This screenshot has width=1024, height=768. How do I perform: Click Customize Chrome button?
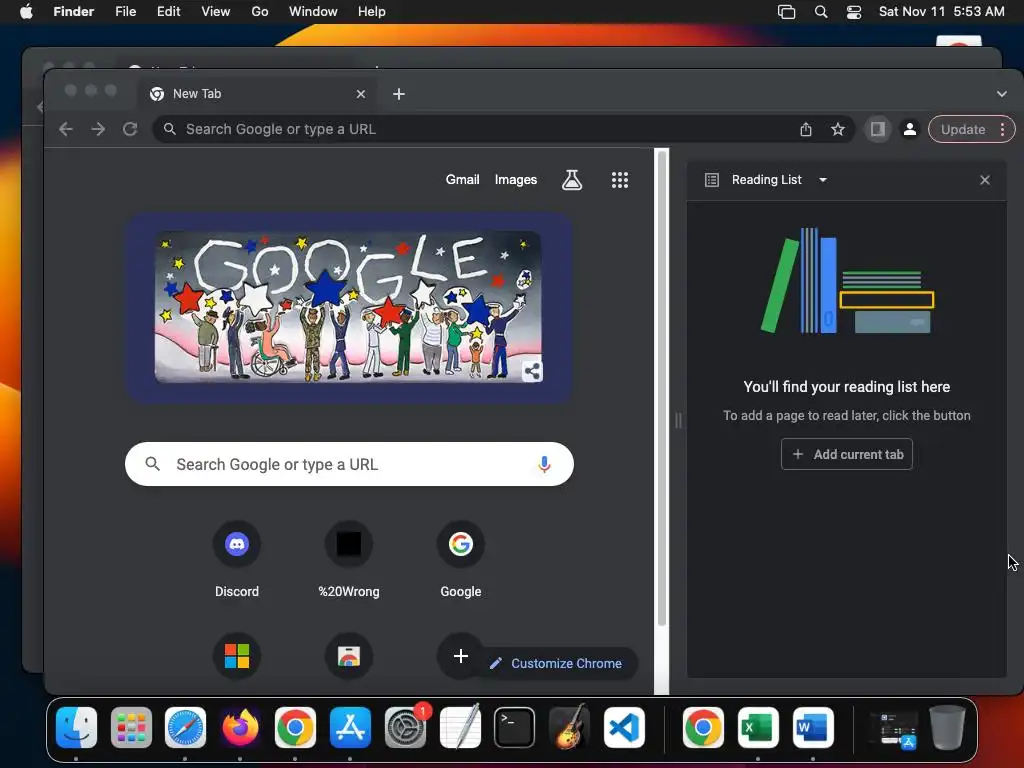tap(557, 664)
